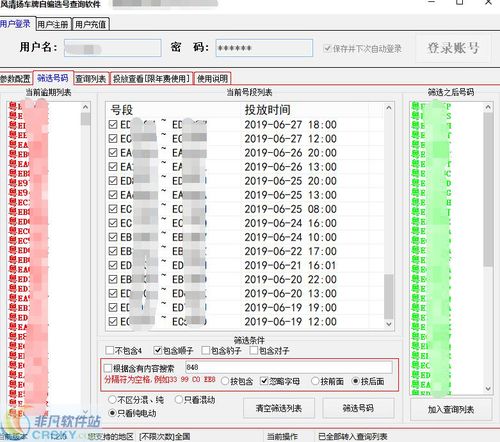Click the 投放时间 column header
The height and width of the screenshot is (442, 500).
(x=268, y=110)
